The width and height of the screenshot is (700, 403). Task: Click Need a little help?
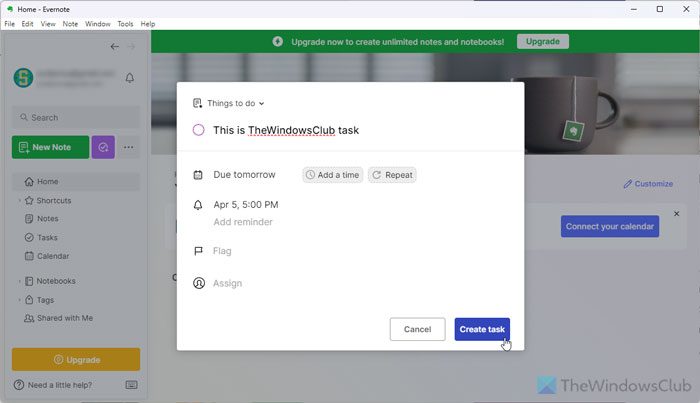[53, 385]
